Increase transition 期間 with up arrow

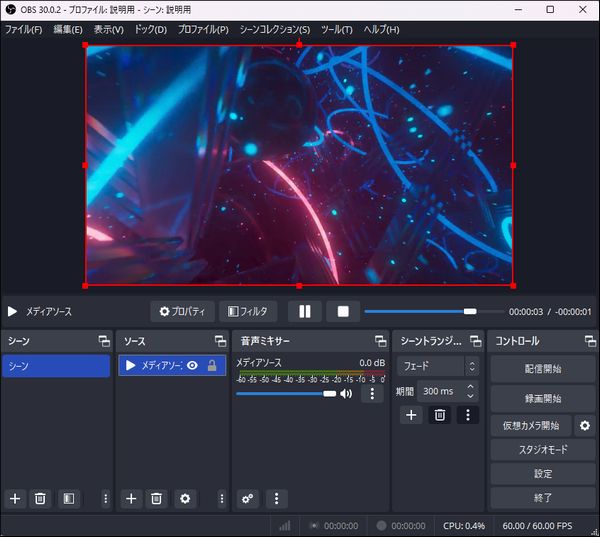click(470, 387)
